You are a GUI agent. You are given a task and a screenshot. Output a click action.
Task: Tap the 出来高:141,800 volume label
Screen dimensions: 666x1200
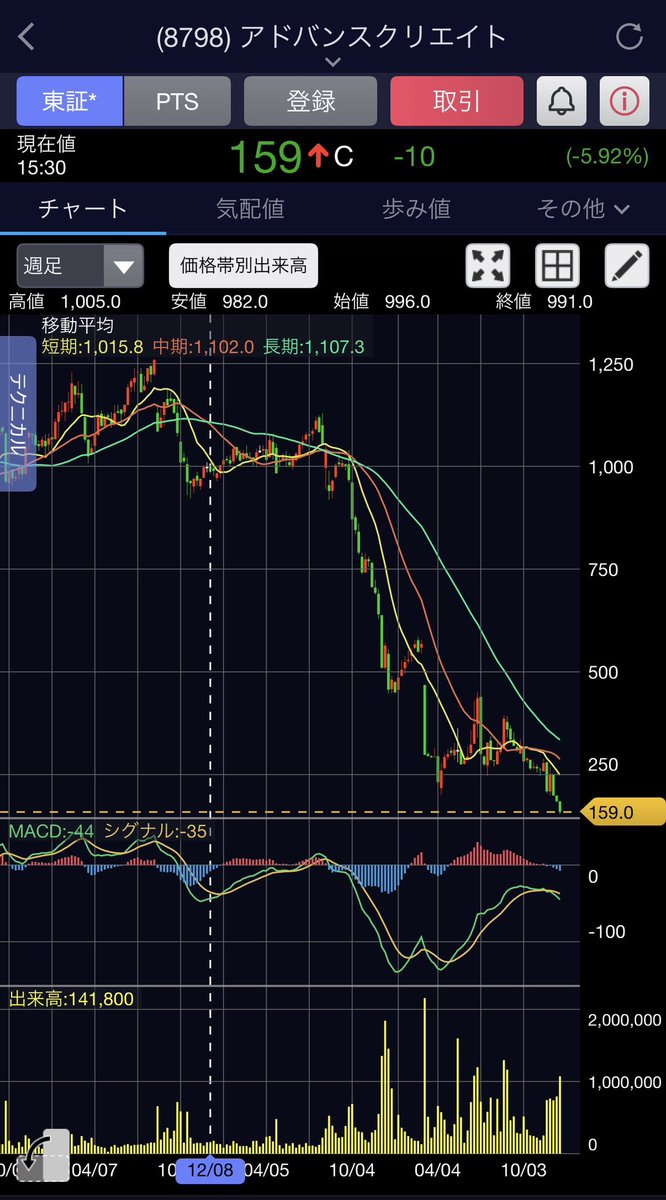(x=71, y=999)
